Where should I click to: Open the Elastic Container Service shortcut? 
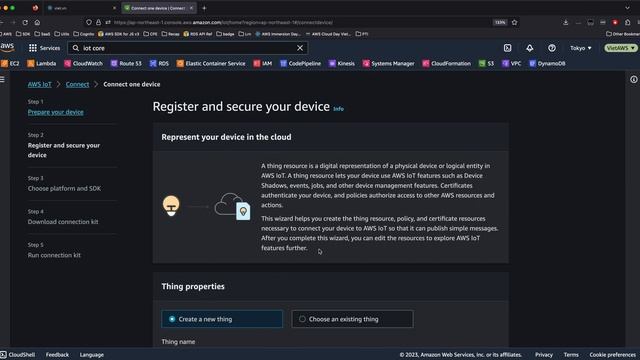click(211, 64)
